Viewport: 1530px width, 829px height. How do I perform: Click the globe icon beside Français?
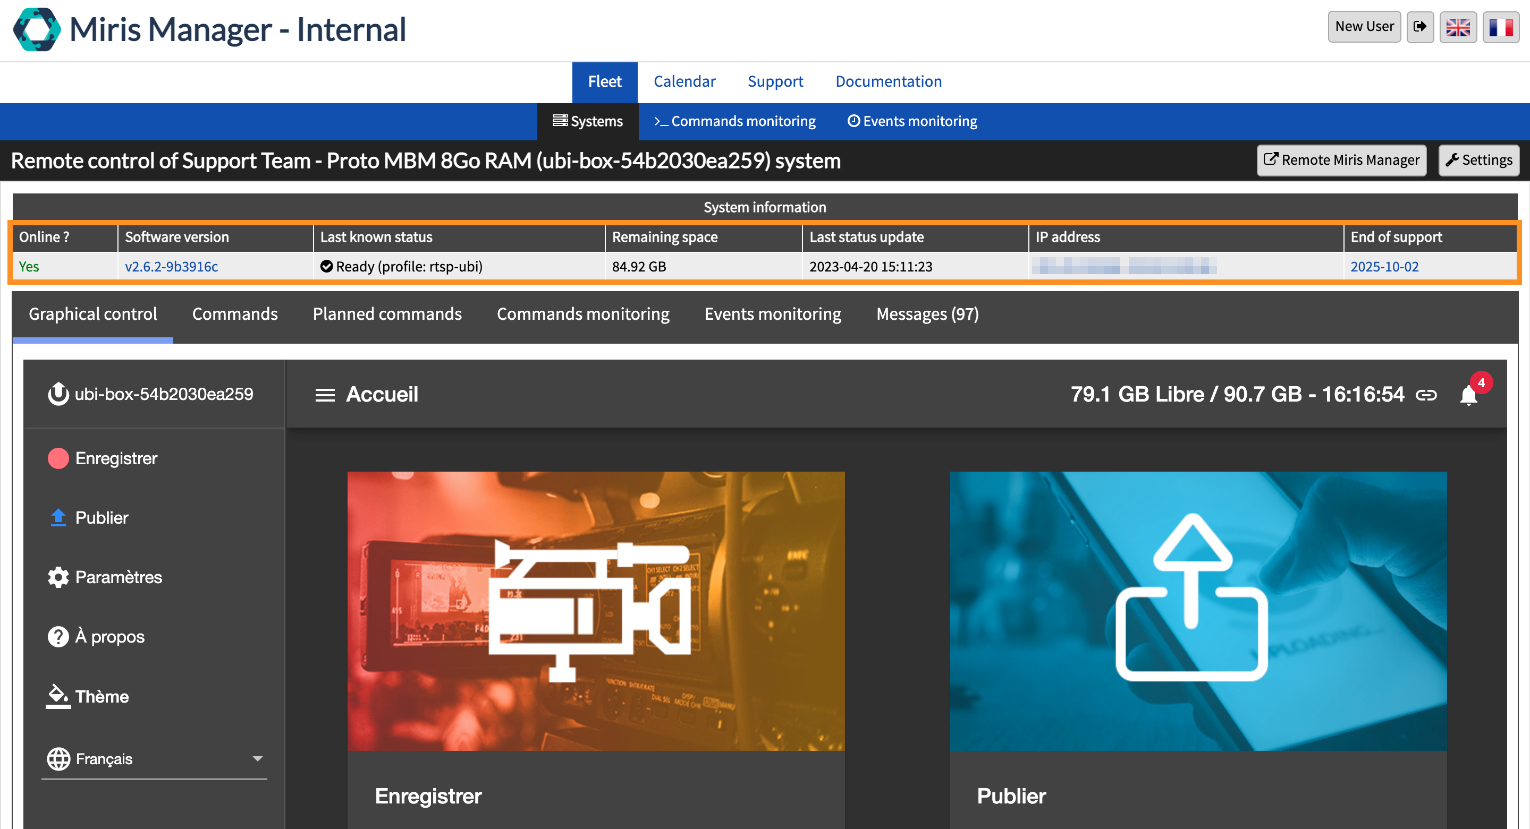click(x=59, y=759)
